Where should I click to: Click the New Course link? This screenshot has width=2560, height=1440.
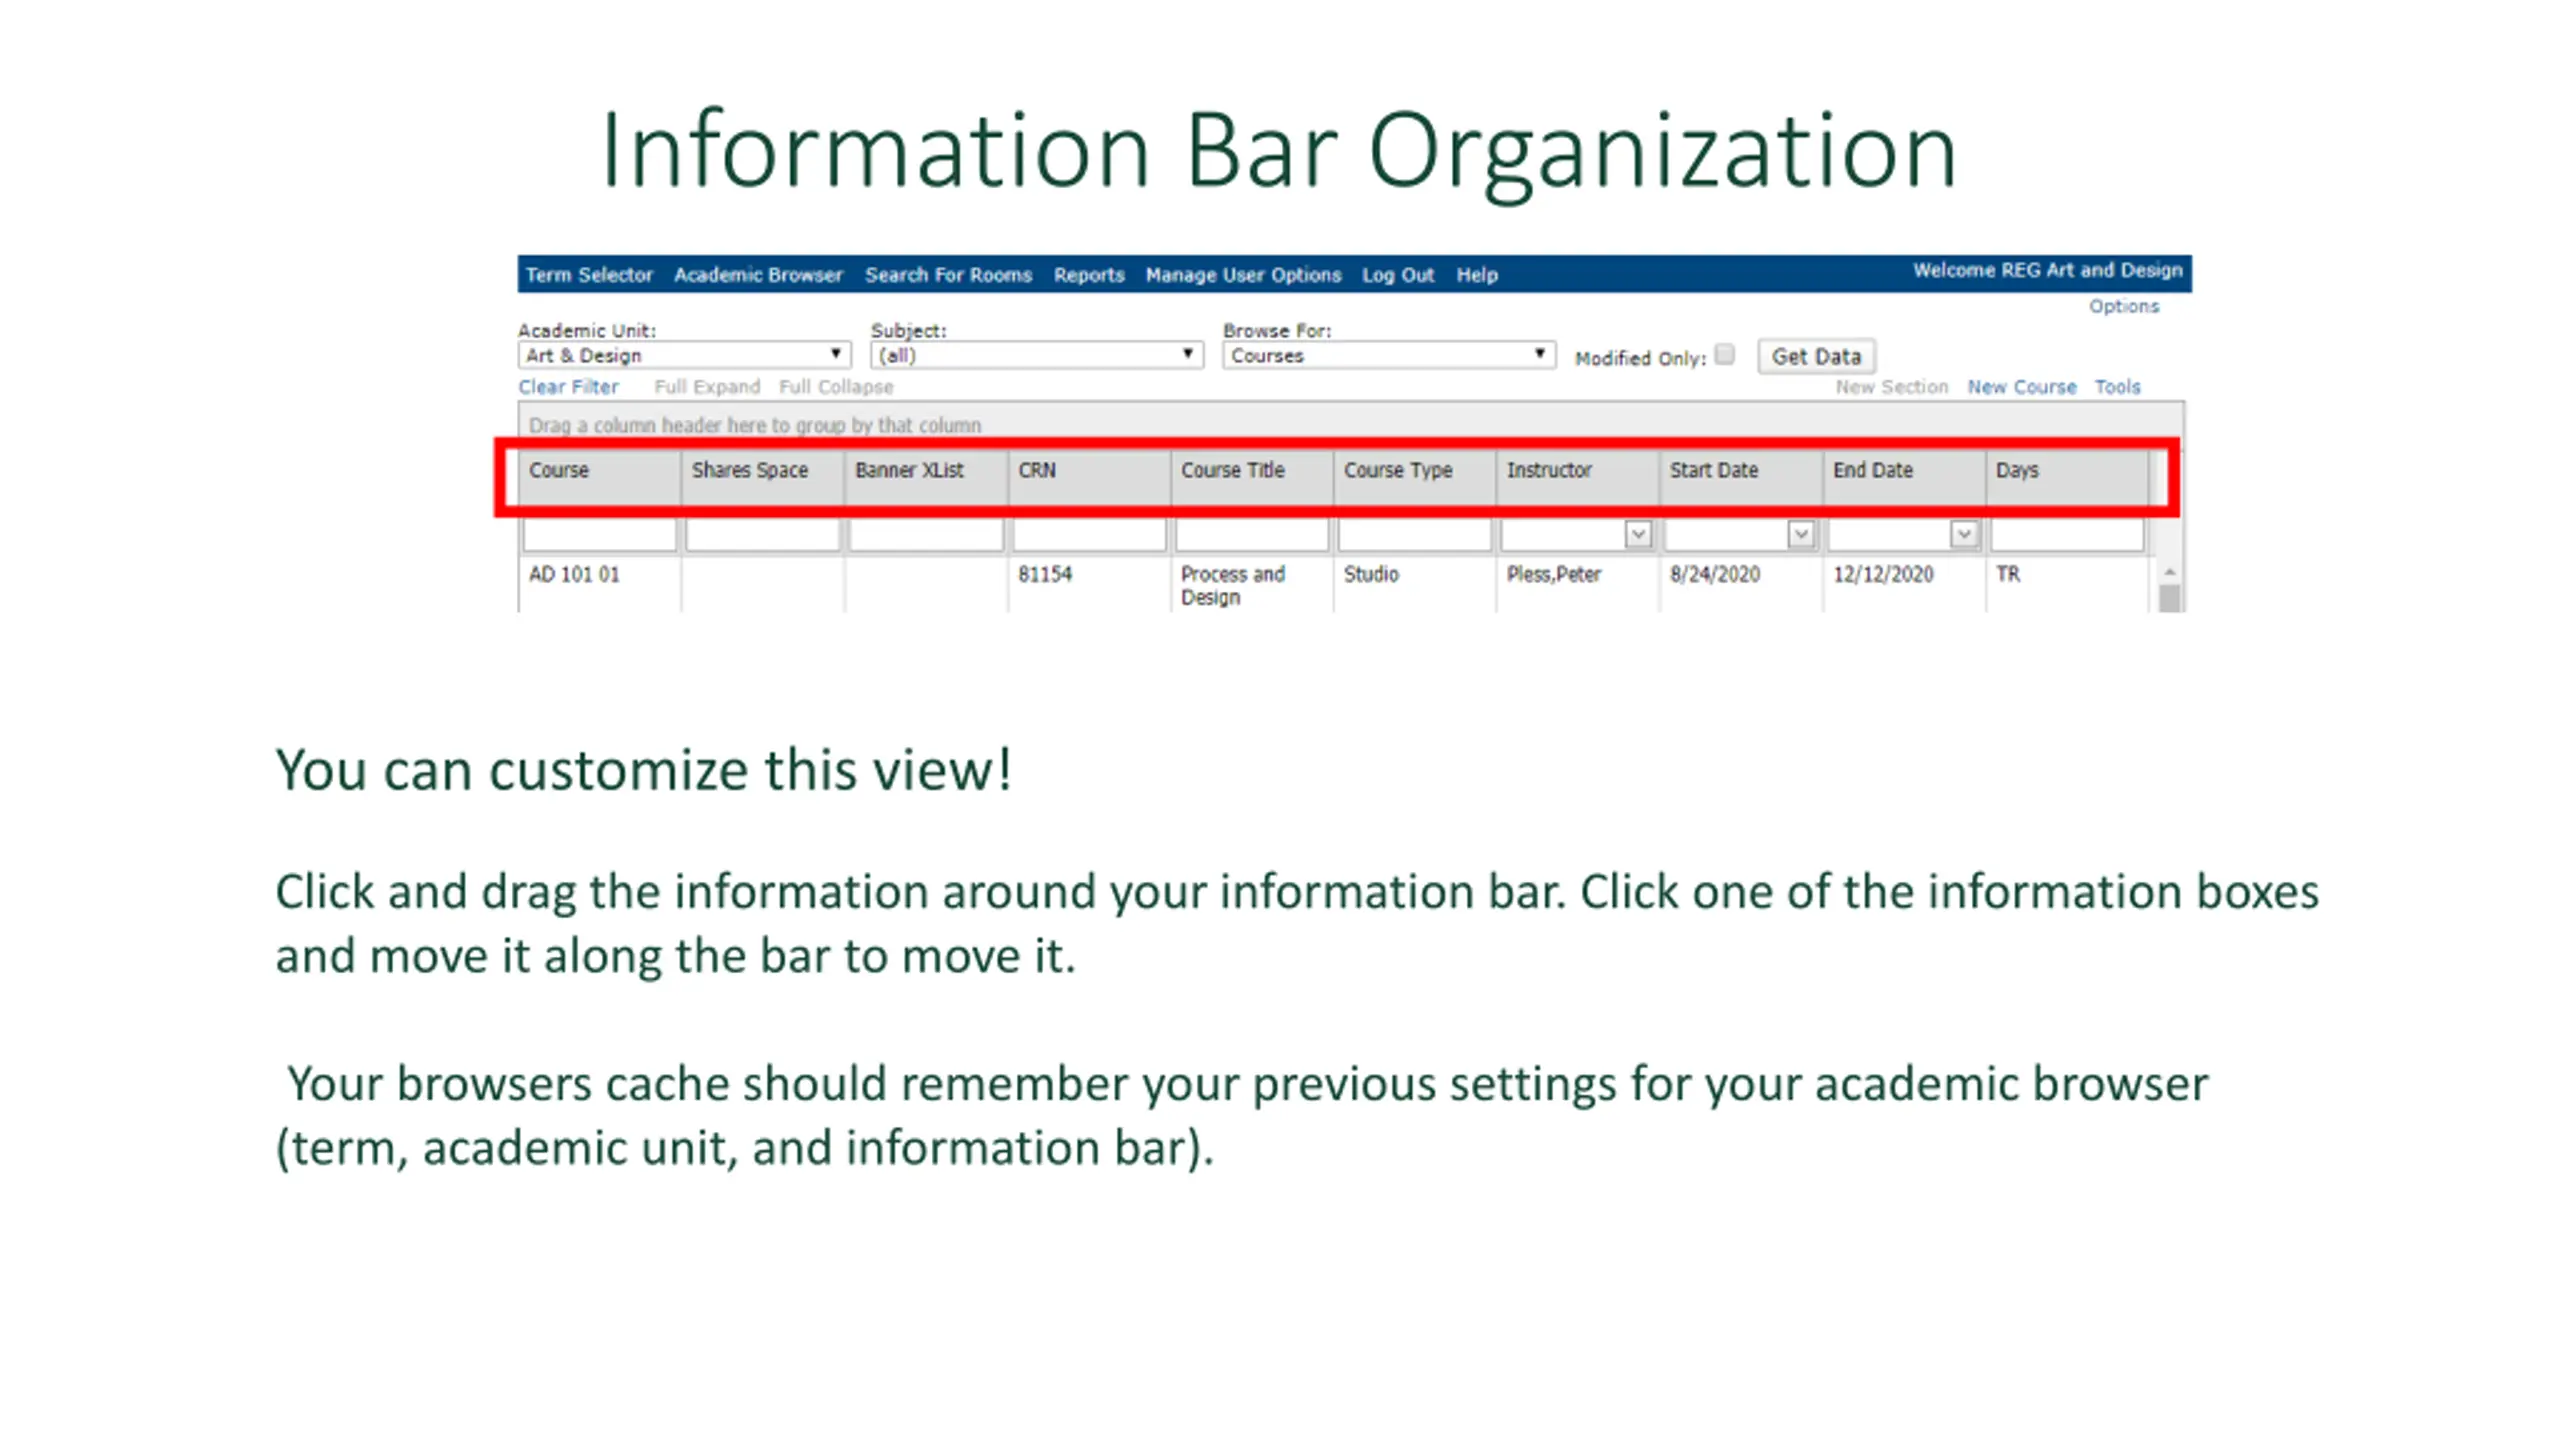(x=2022, y=387)
